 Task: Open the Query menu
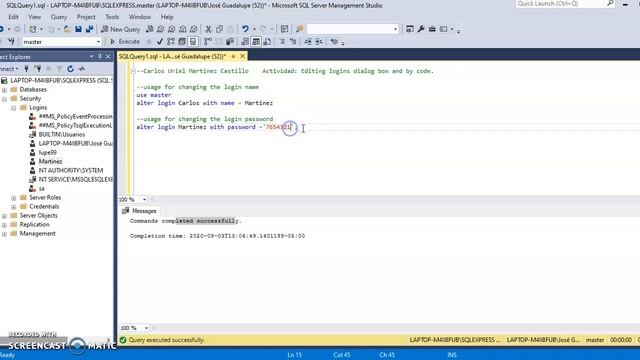(x=58, y=17)
